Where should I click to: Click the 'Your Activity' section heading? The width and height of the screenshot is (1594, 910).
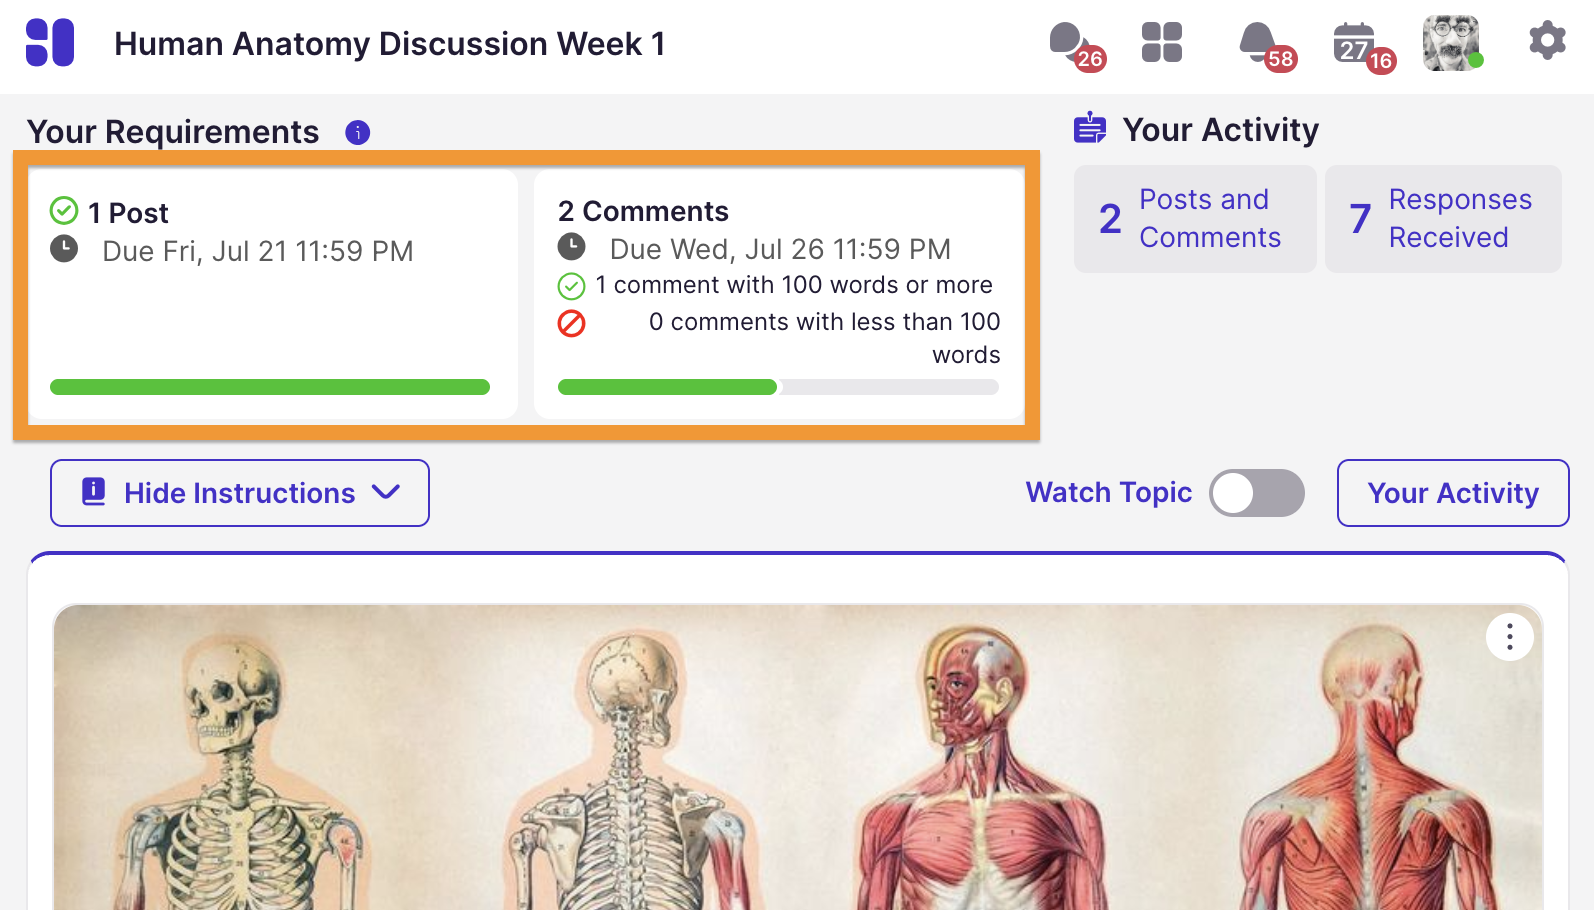tap(1221, 130)
